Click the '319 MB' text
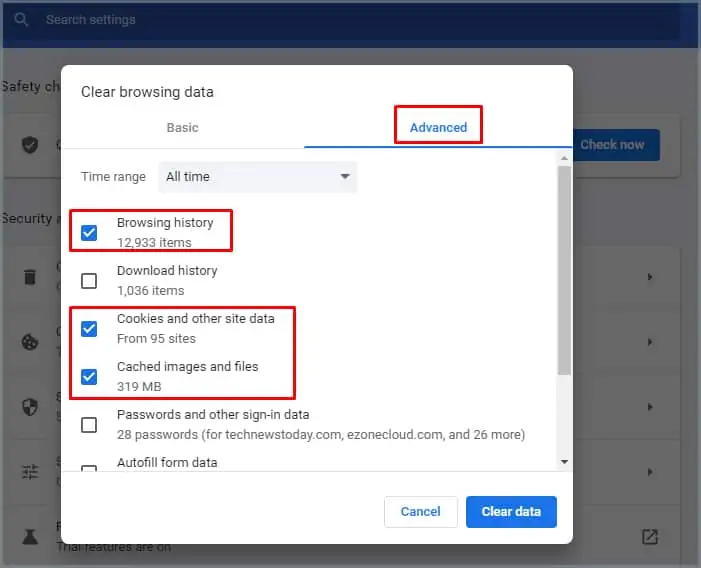 [139, 386]
